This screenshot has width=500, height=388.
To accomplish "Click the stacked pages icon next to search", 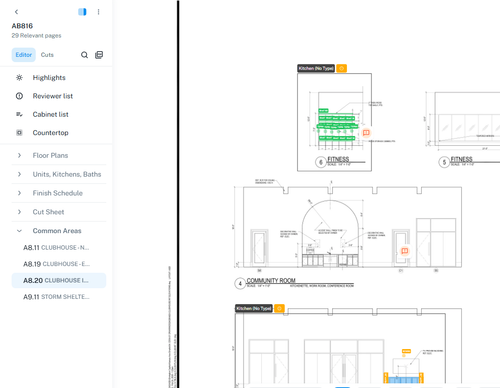I will click(x=99, y=55).
